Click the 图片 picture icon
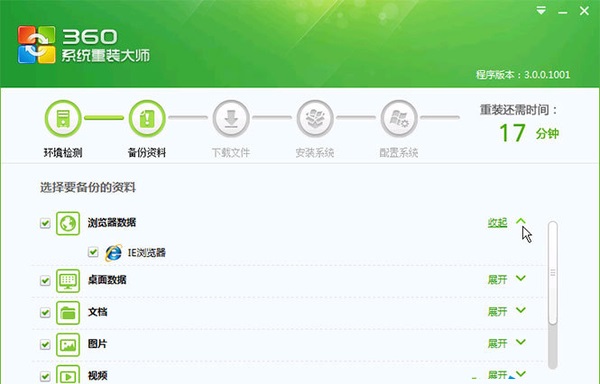600x384 pixels. tap(68, 345)
